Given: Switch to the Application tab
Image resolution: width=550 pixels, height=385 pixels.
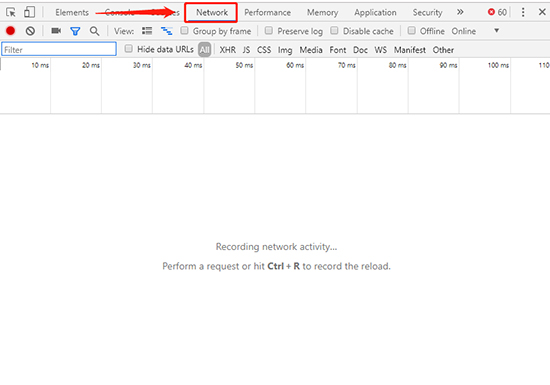Looking at the screenshot, I should (x=375, y=13).
